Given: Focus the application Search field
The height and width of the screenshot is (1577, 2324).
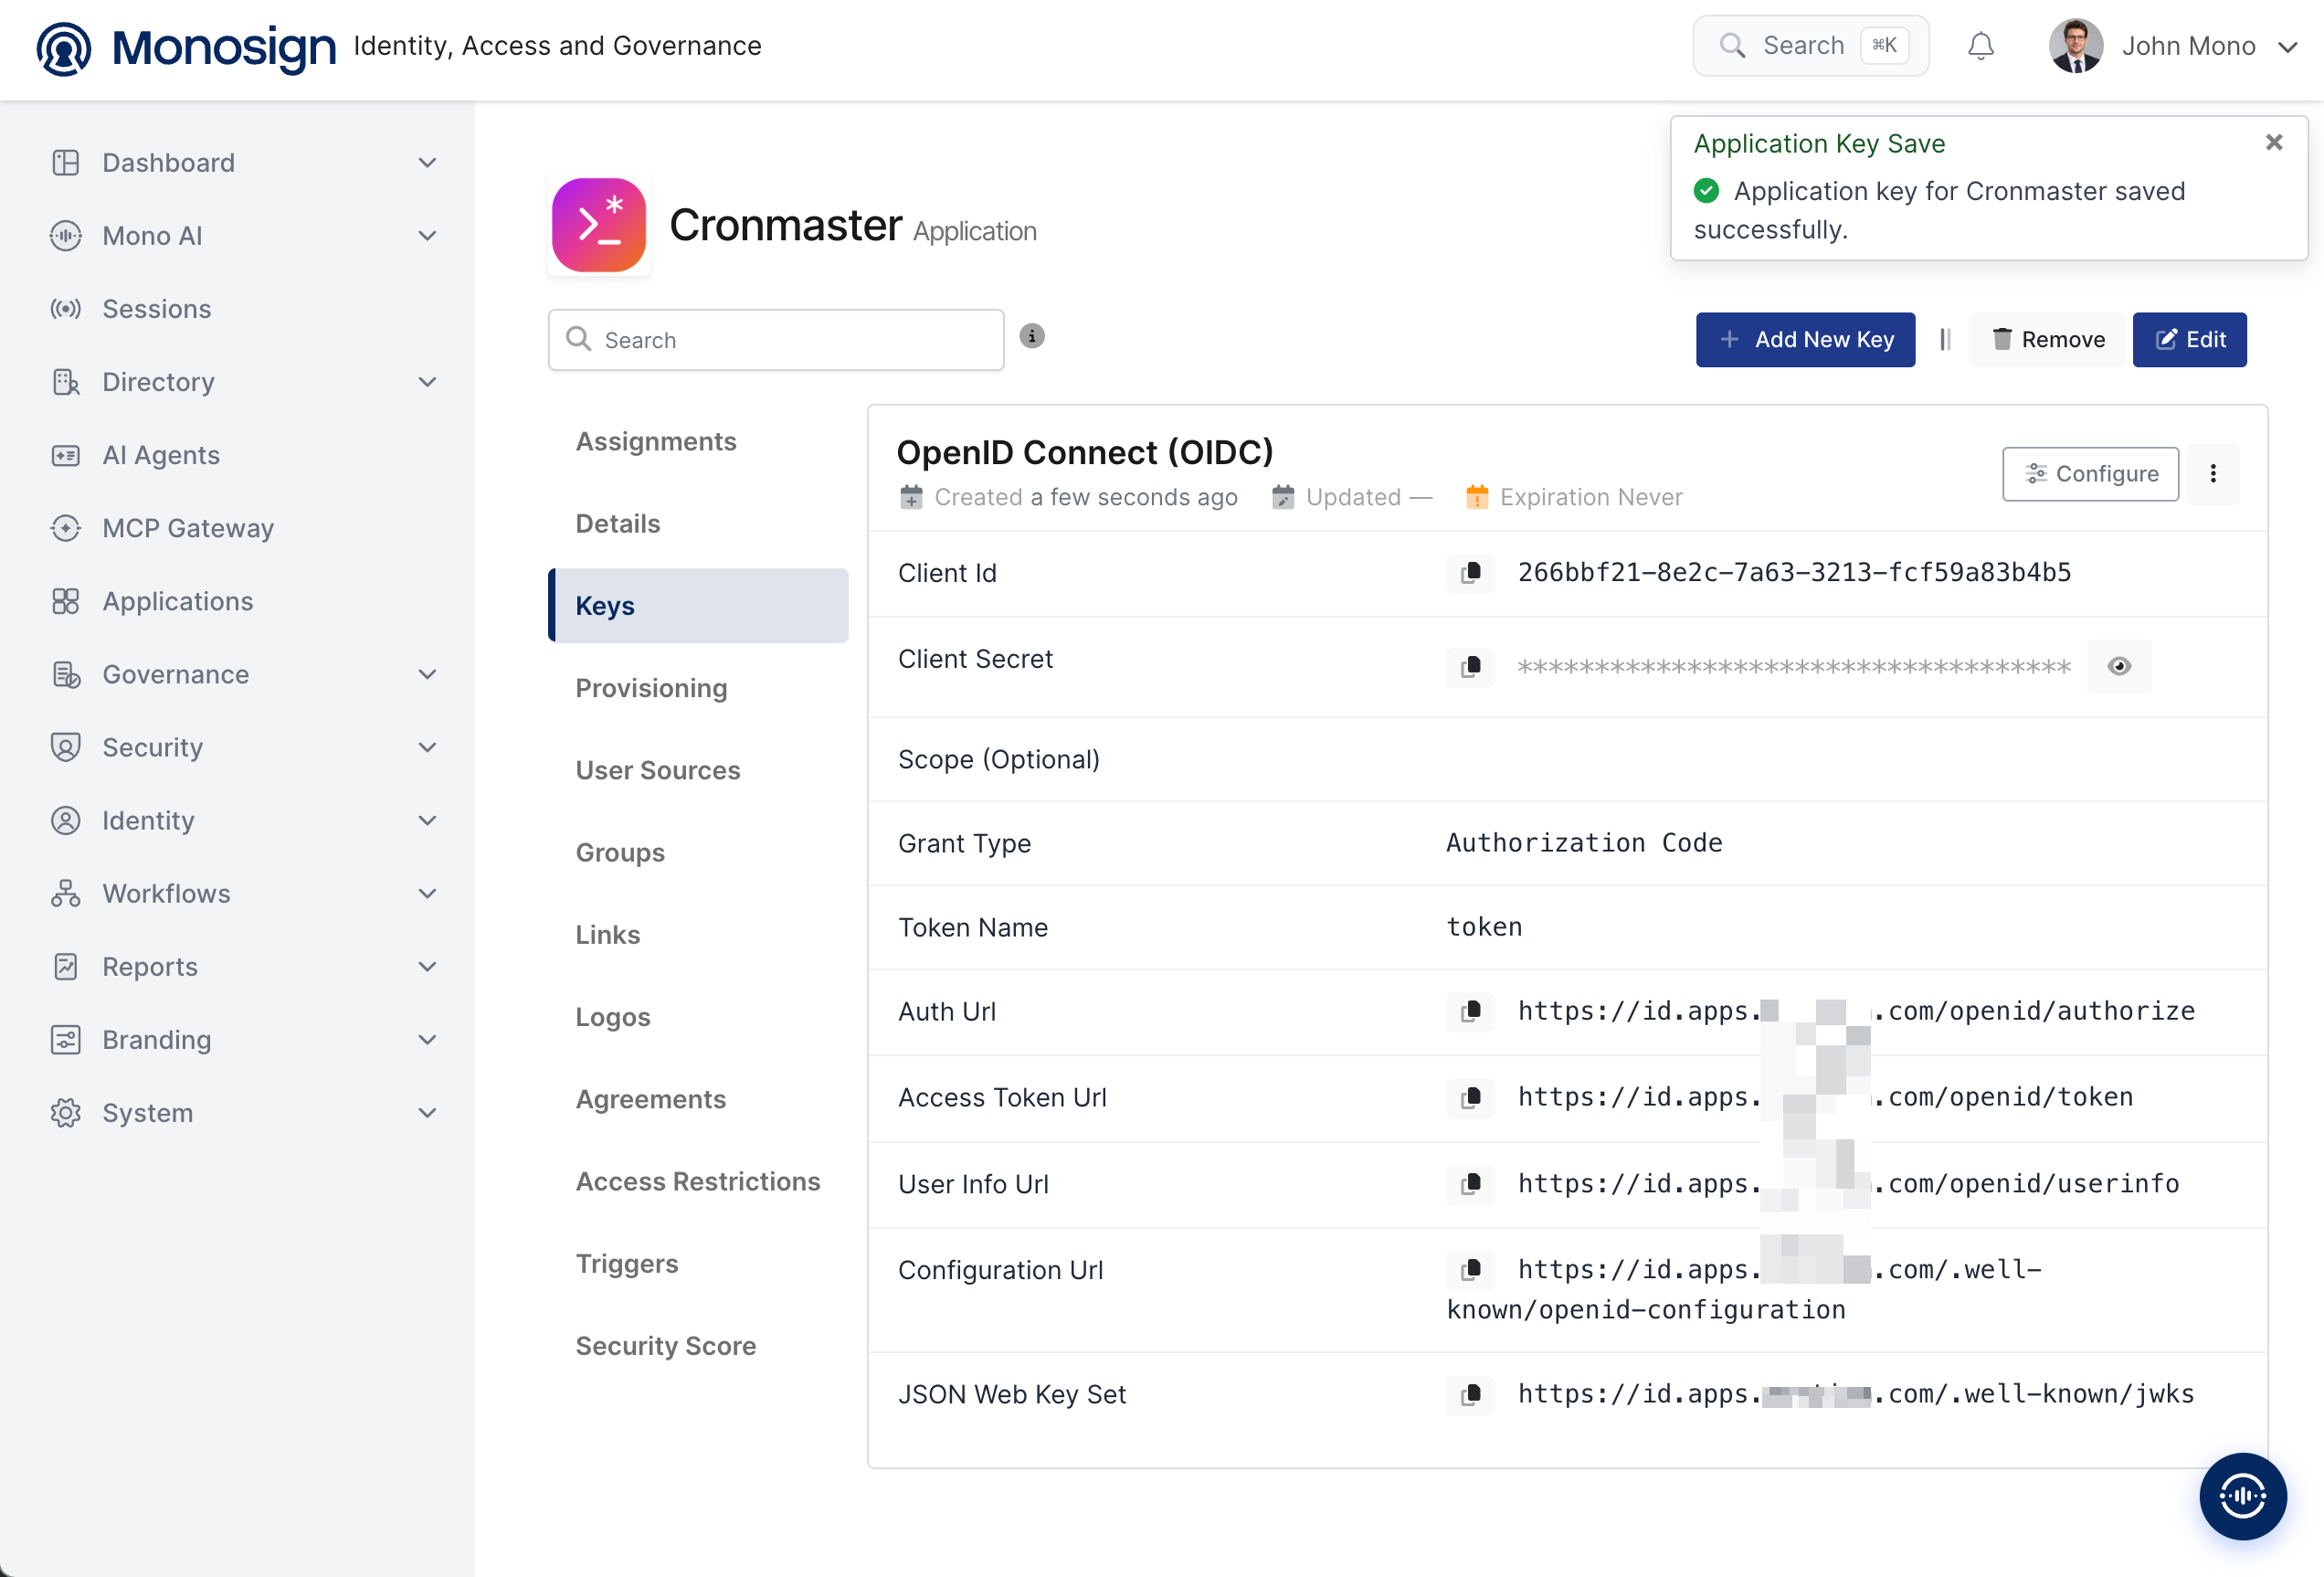Looking at the screenshot, I should (776, 340).
